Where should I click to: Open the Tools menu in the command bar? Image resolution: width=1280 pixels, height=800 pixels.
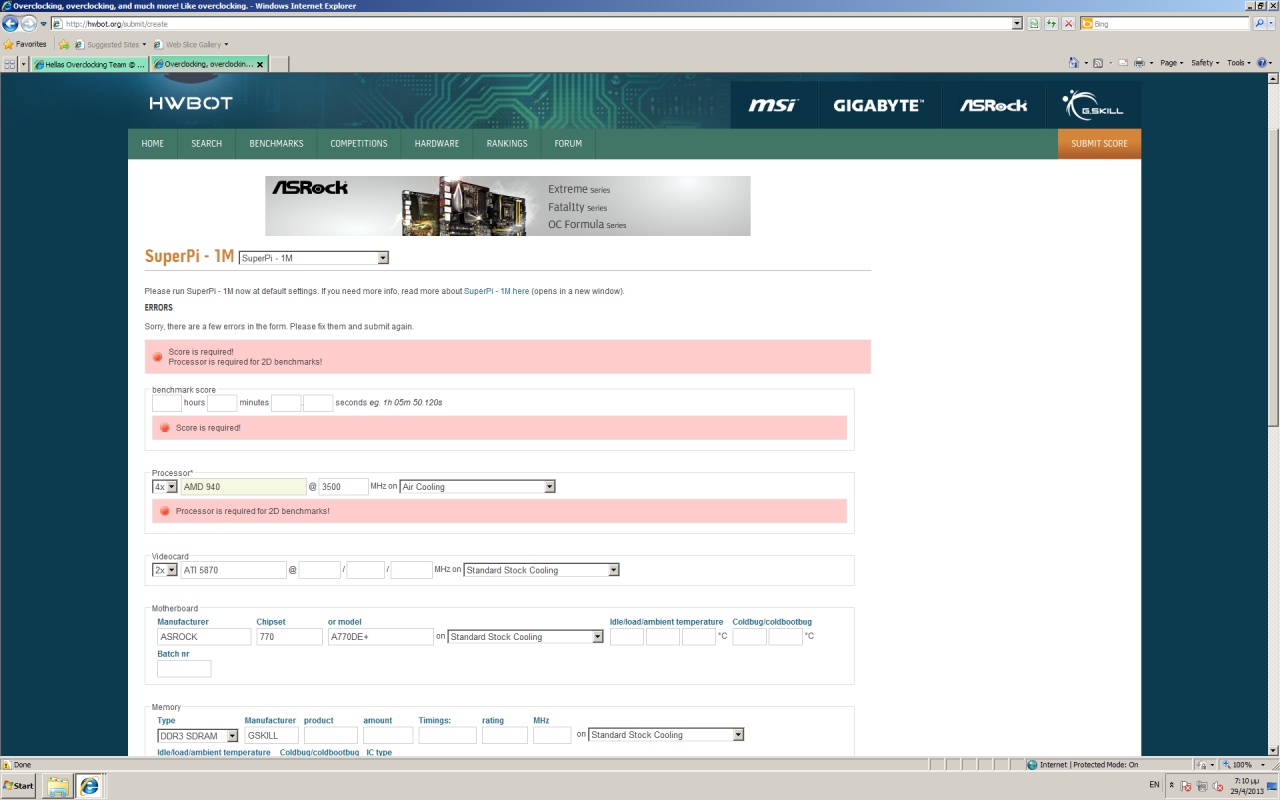(1238, 63)
